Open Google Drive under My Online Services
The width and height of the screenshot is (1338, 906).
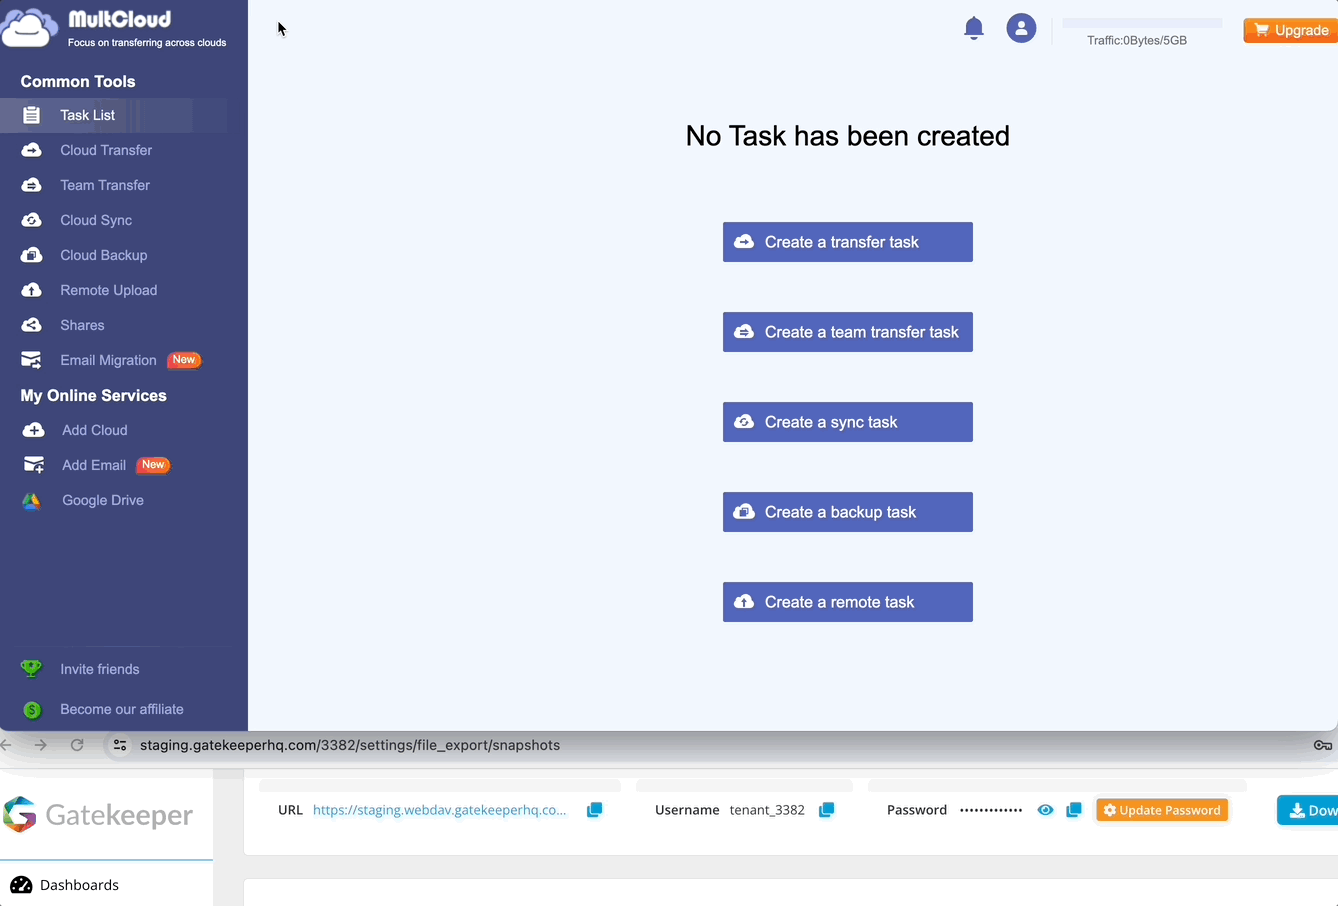click(102, 500)
